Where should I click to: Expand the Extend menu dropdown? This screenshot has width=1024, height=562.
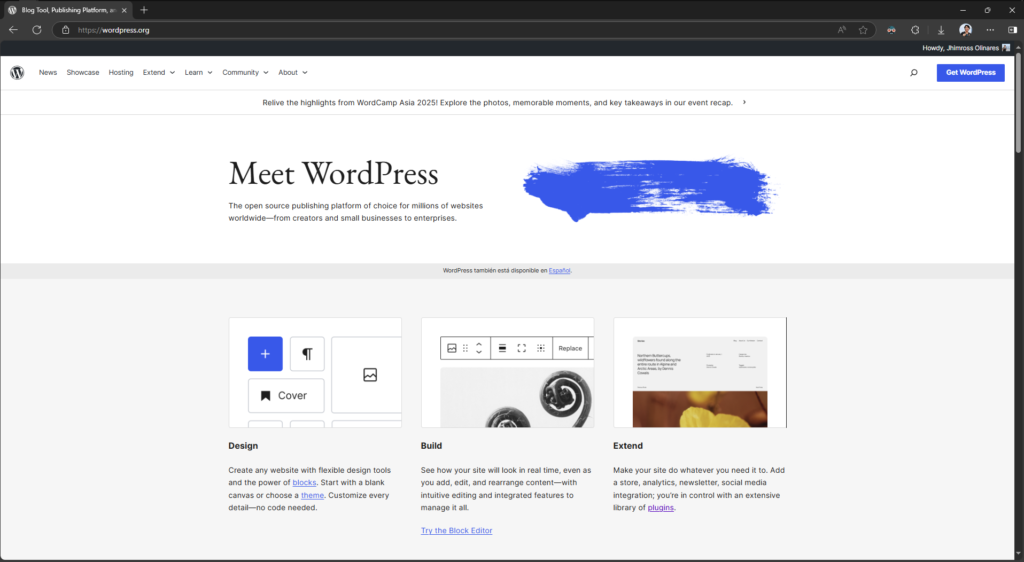tap(158, 73)
